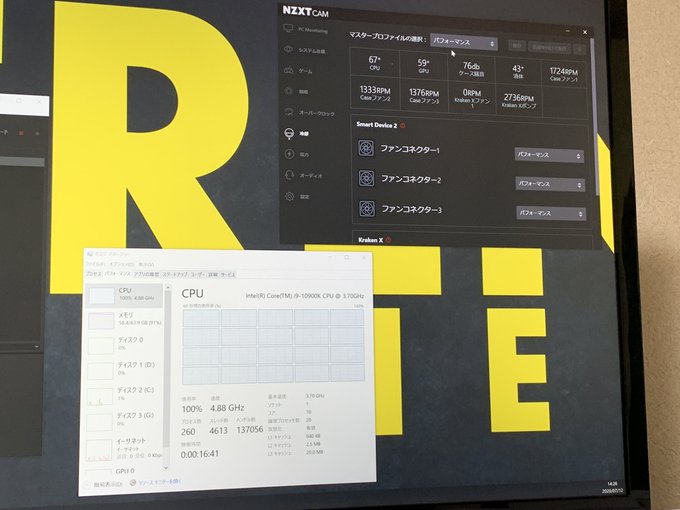The height and width of the screenshot is (510, 680).
Task: Click the resource monitor icon in Task Manager
Action: pos(133,482)
